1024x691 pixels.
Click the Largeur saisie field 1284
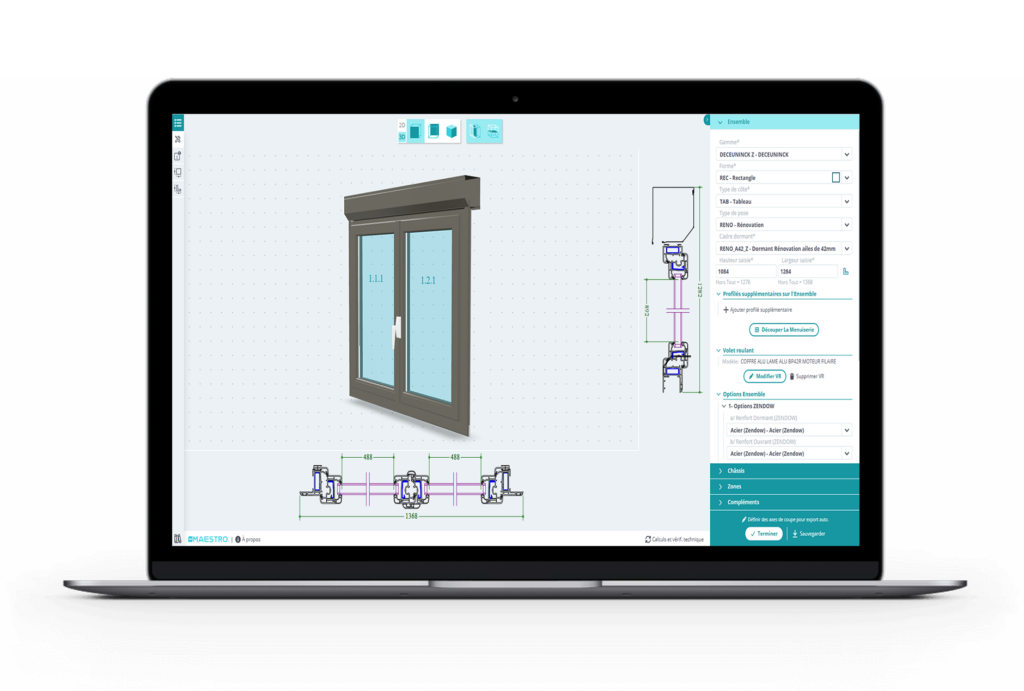pos(807,272)
